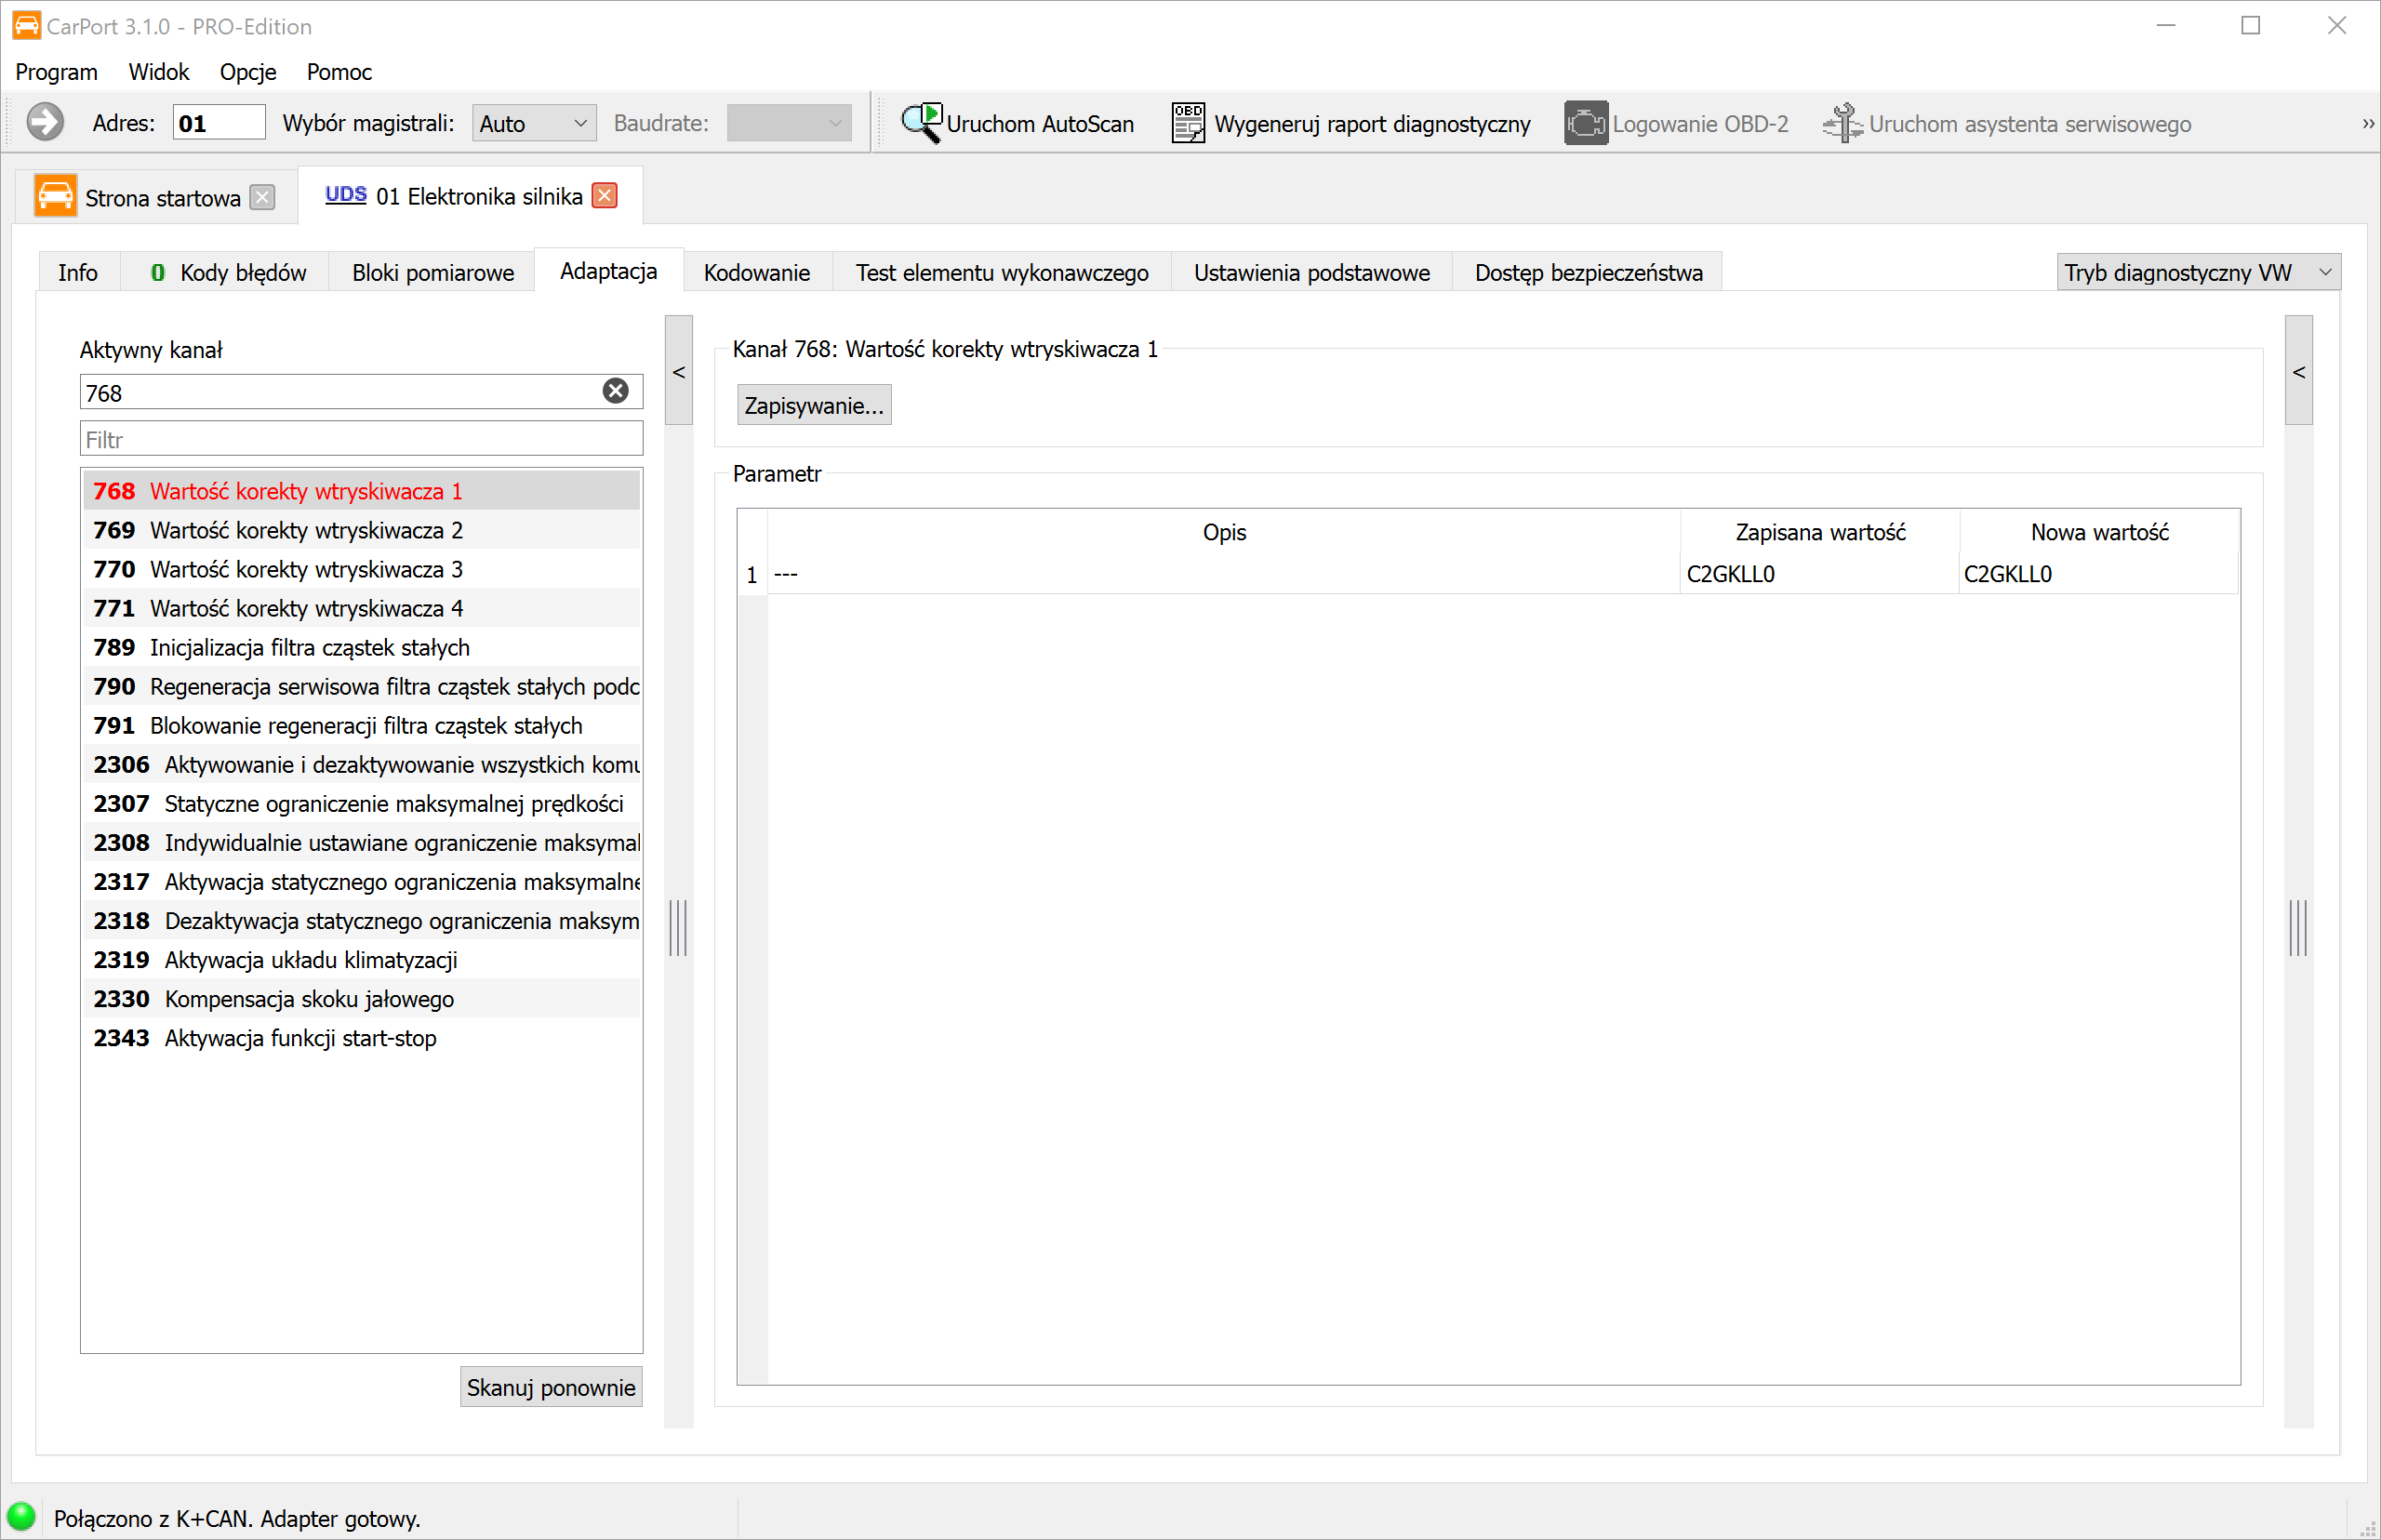Viewport: 2381px width, 1540px height.
Task: Select channel 769 Wartość korekty wtryskiwacza 2
Action: click(361, 530)
